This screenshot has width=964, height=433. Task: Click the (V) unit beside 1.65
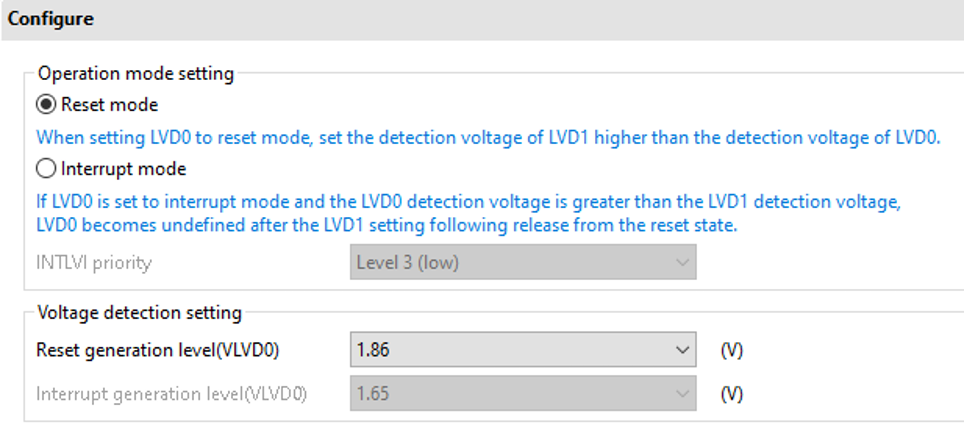pyautogui.click(x=732, y=394)
